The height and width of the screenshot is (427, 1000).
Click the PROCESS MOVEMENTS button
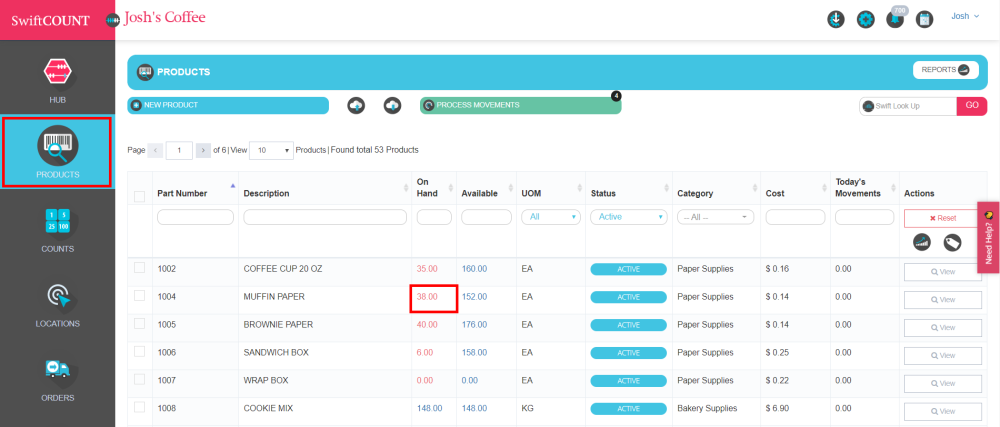point(520,105)
